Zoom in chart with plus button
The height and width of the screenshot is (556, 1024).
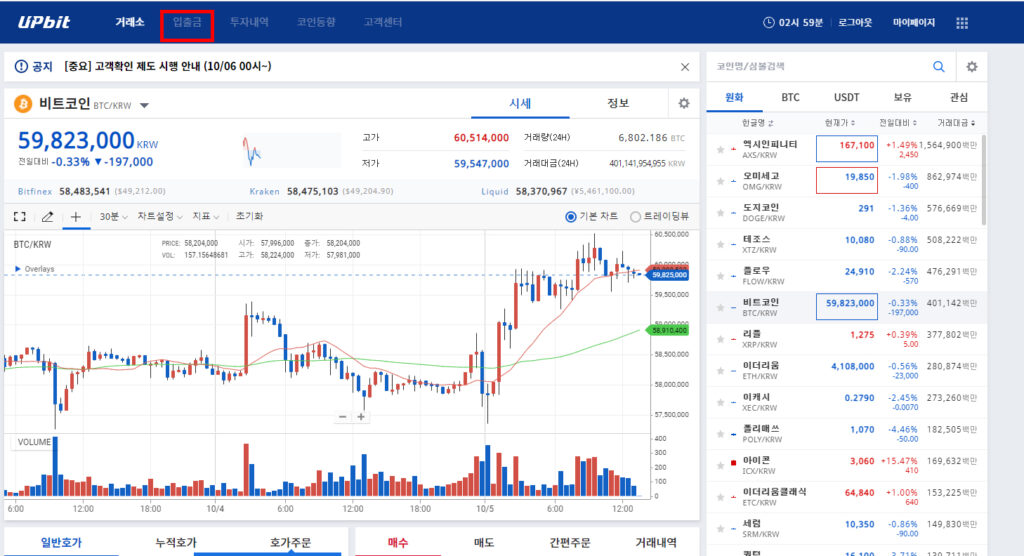[x=361, y=416]
